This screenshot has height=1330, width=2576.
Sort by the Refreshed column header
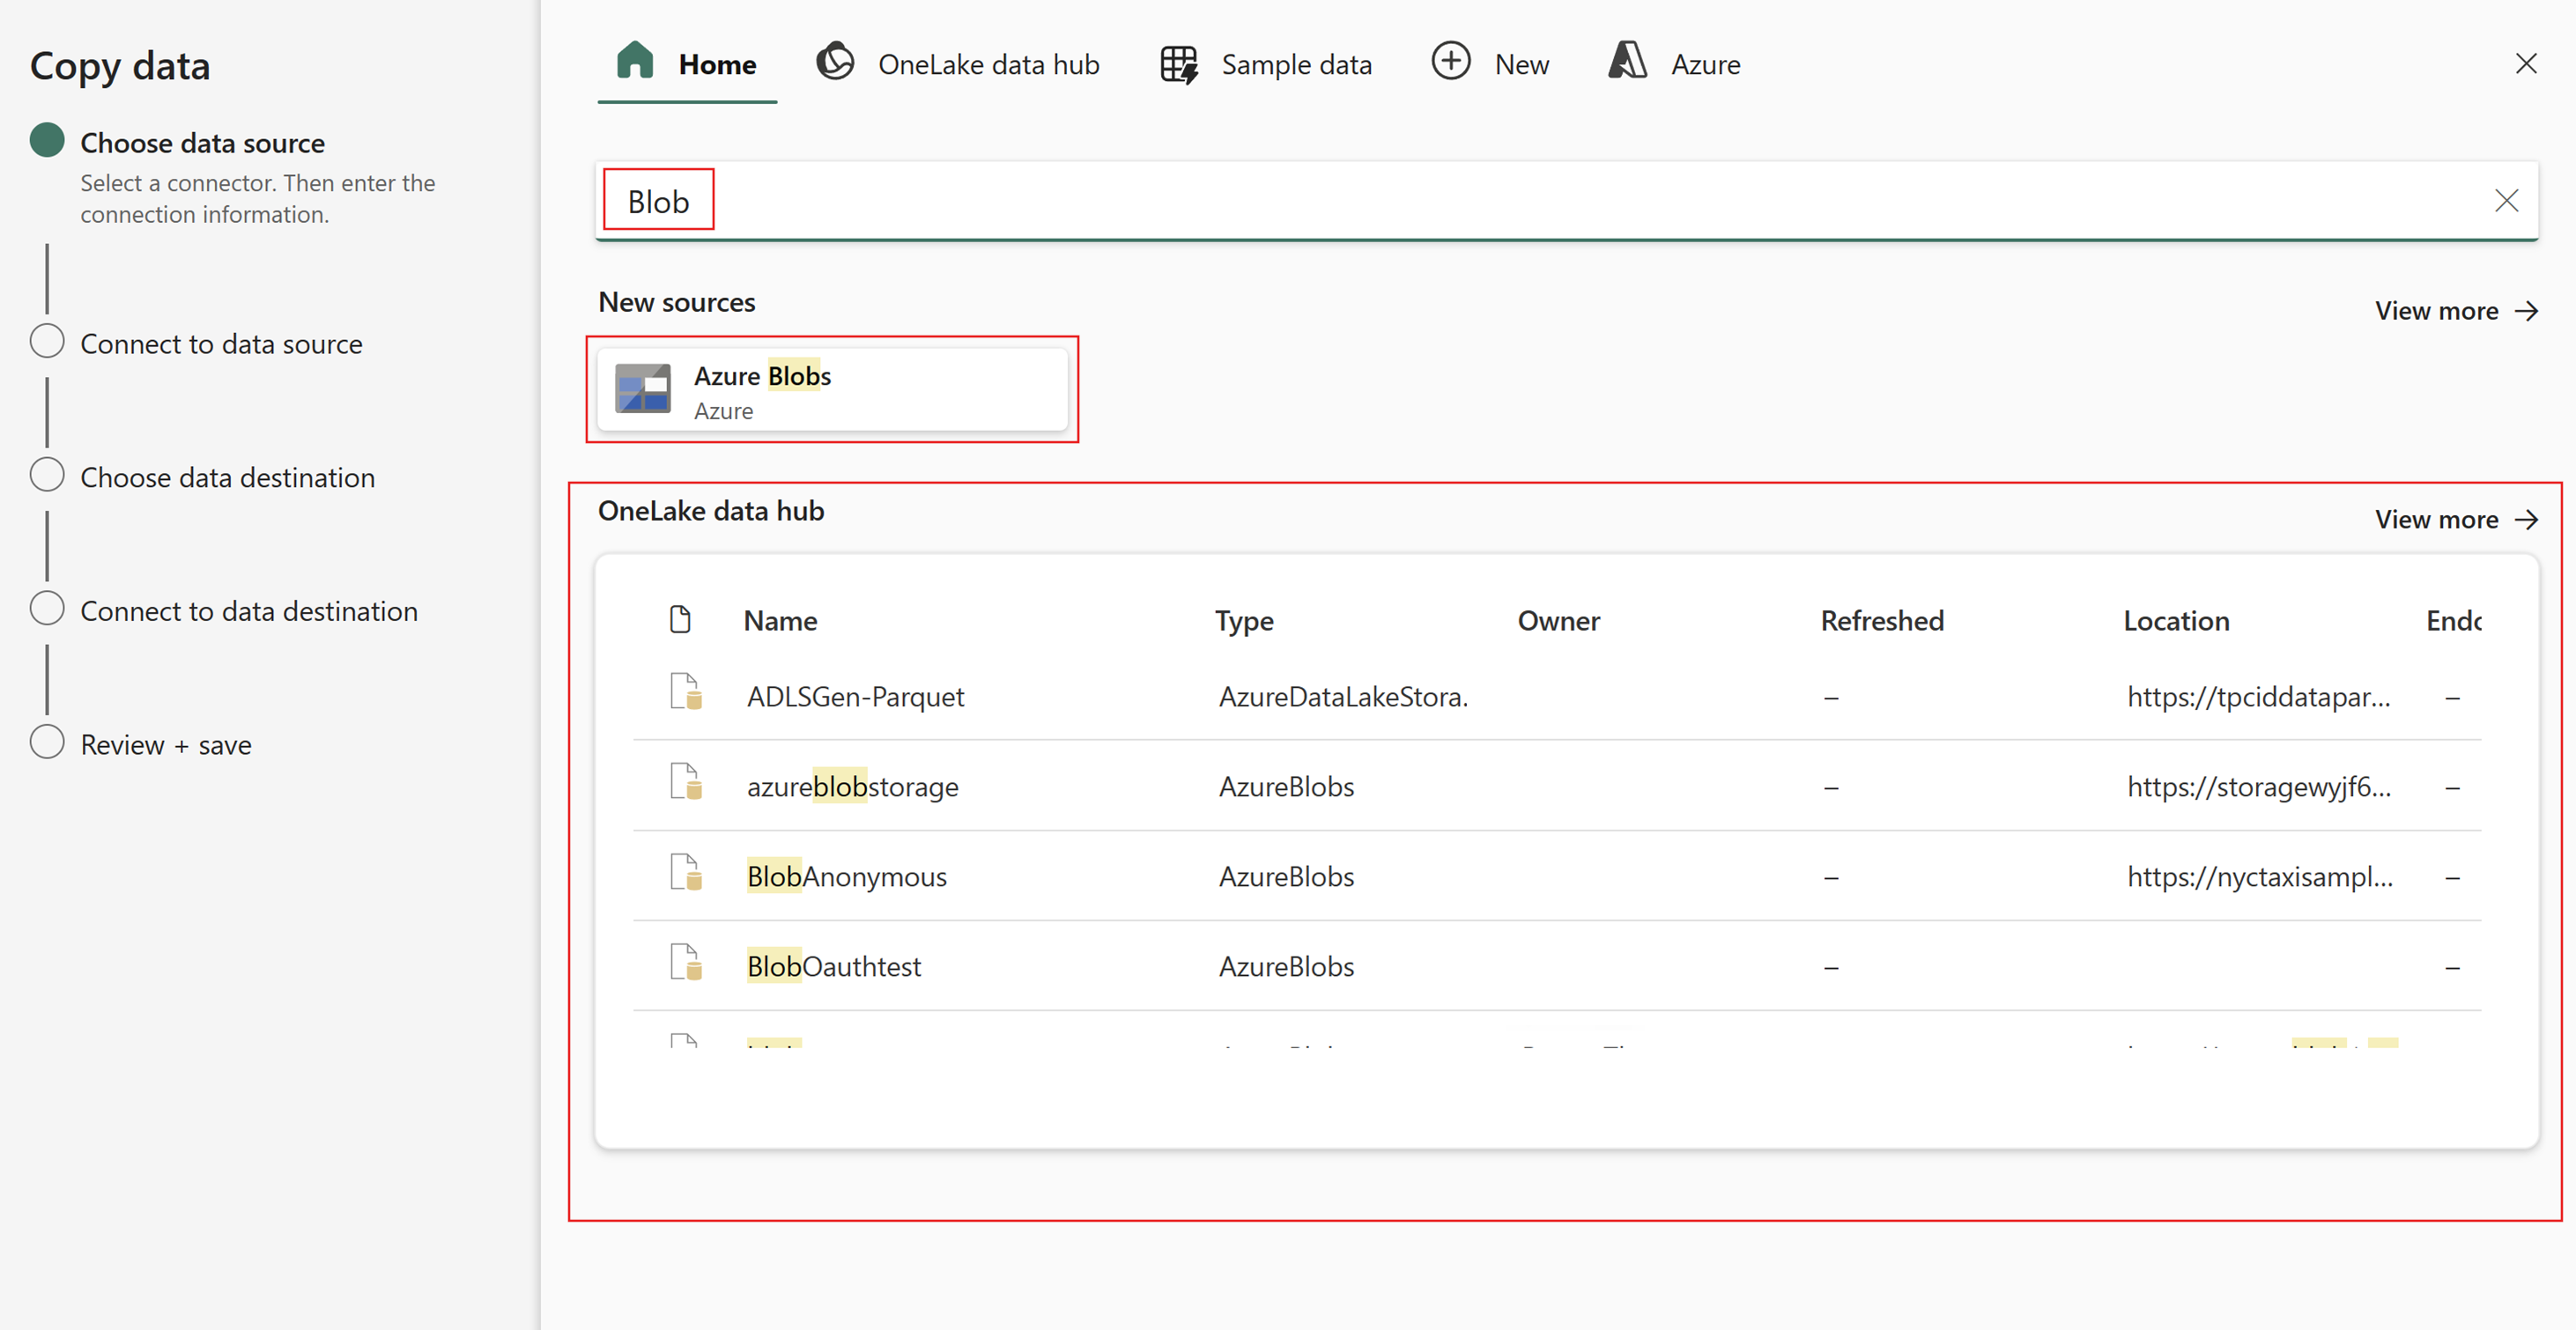pyautogui.click(x=1882, y=621)
